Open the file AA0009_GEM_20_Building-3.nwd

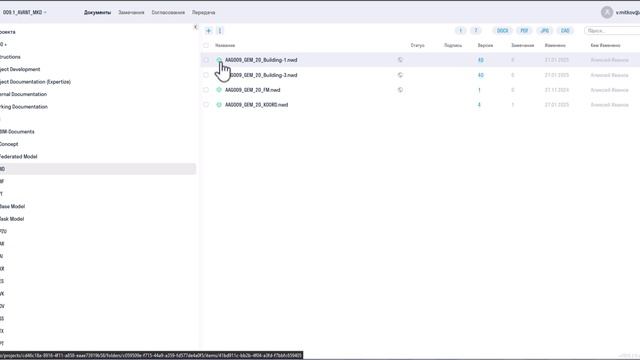(x=264, y=75)
